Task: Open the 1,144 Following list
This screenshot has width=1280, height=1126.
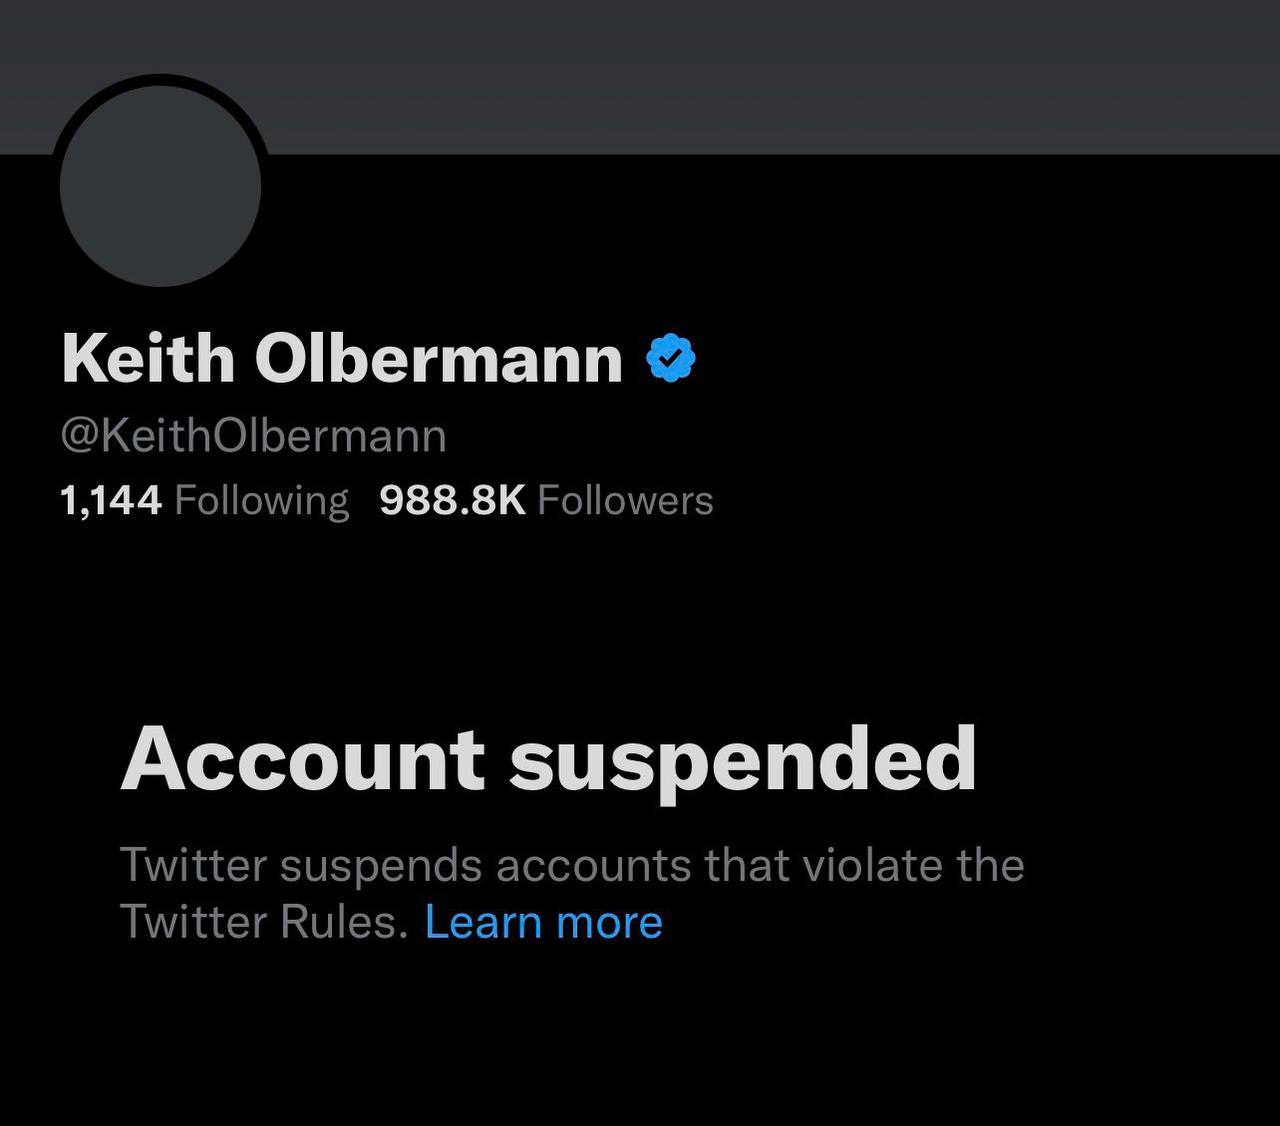Action: [x=205, y=500]
